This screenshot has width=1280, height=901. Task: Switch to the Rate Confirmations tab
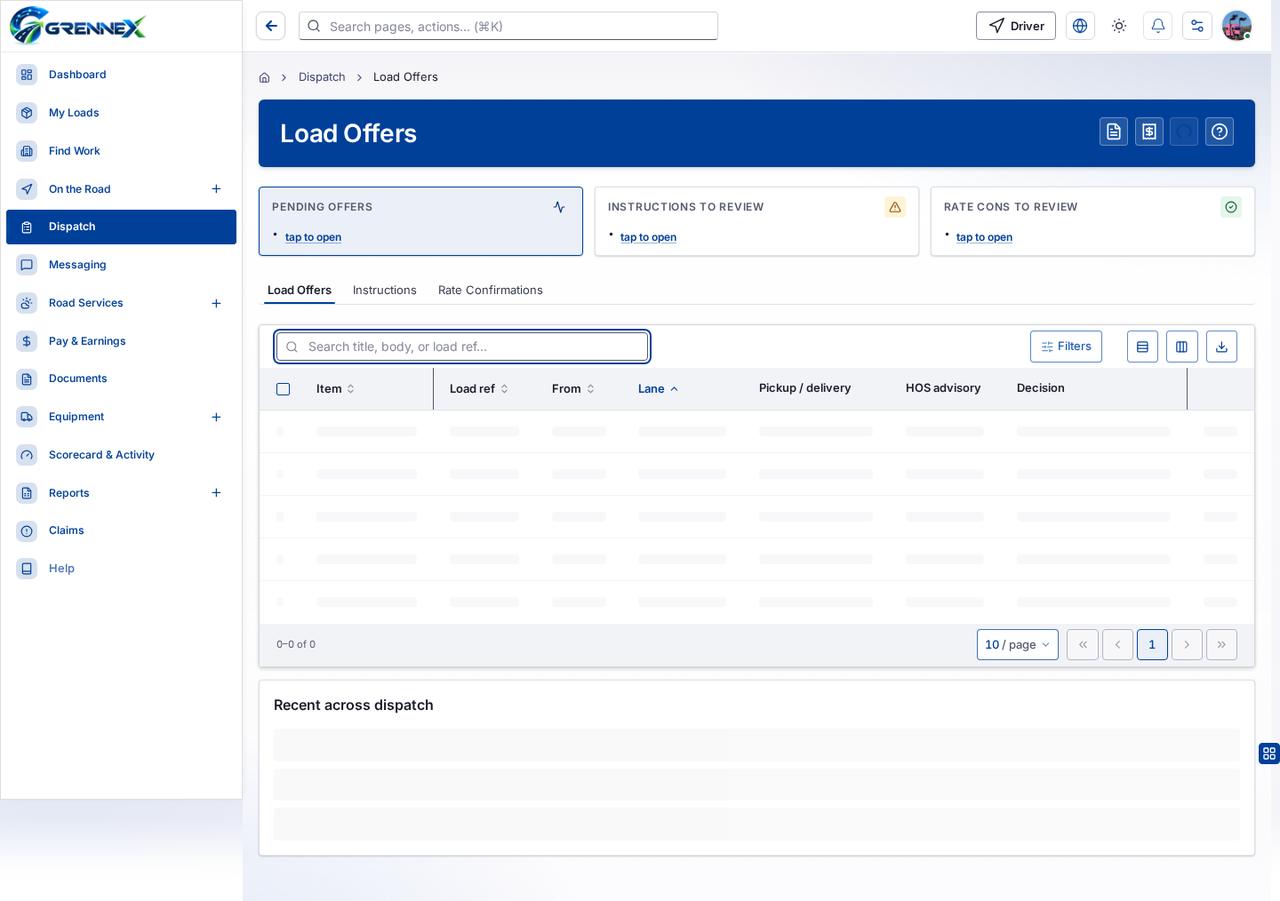click(x=490, y=290)
